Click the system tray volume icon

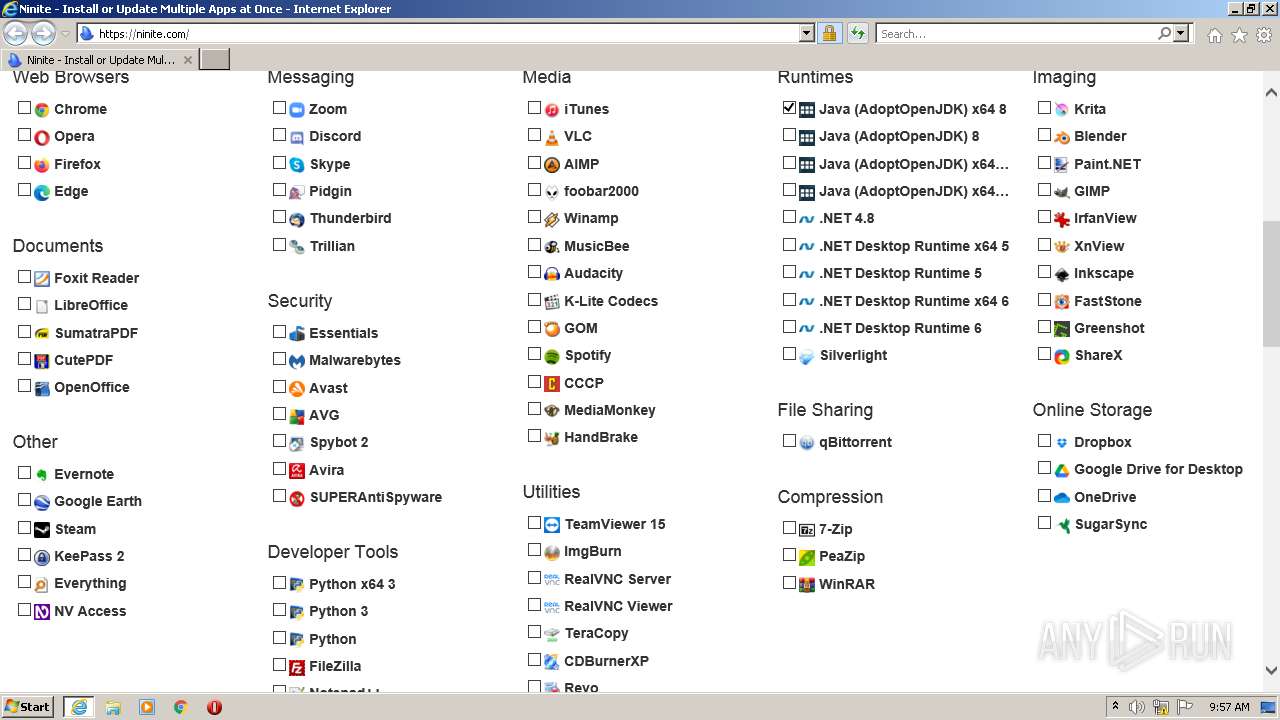tap(1137, 707)
